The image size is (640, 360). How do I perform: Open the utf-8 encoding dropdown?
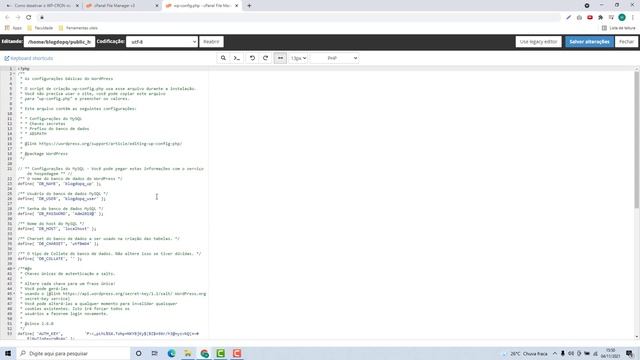162,42
